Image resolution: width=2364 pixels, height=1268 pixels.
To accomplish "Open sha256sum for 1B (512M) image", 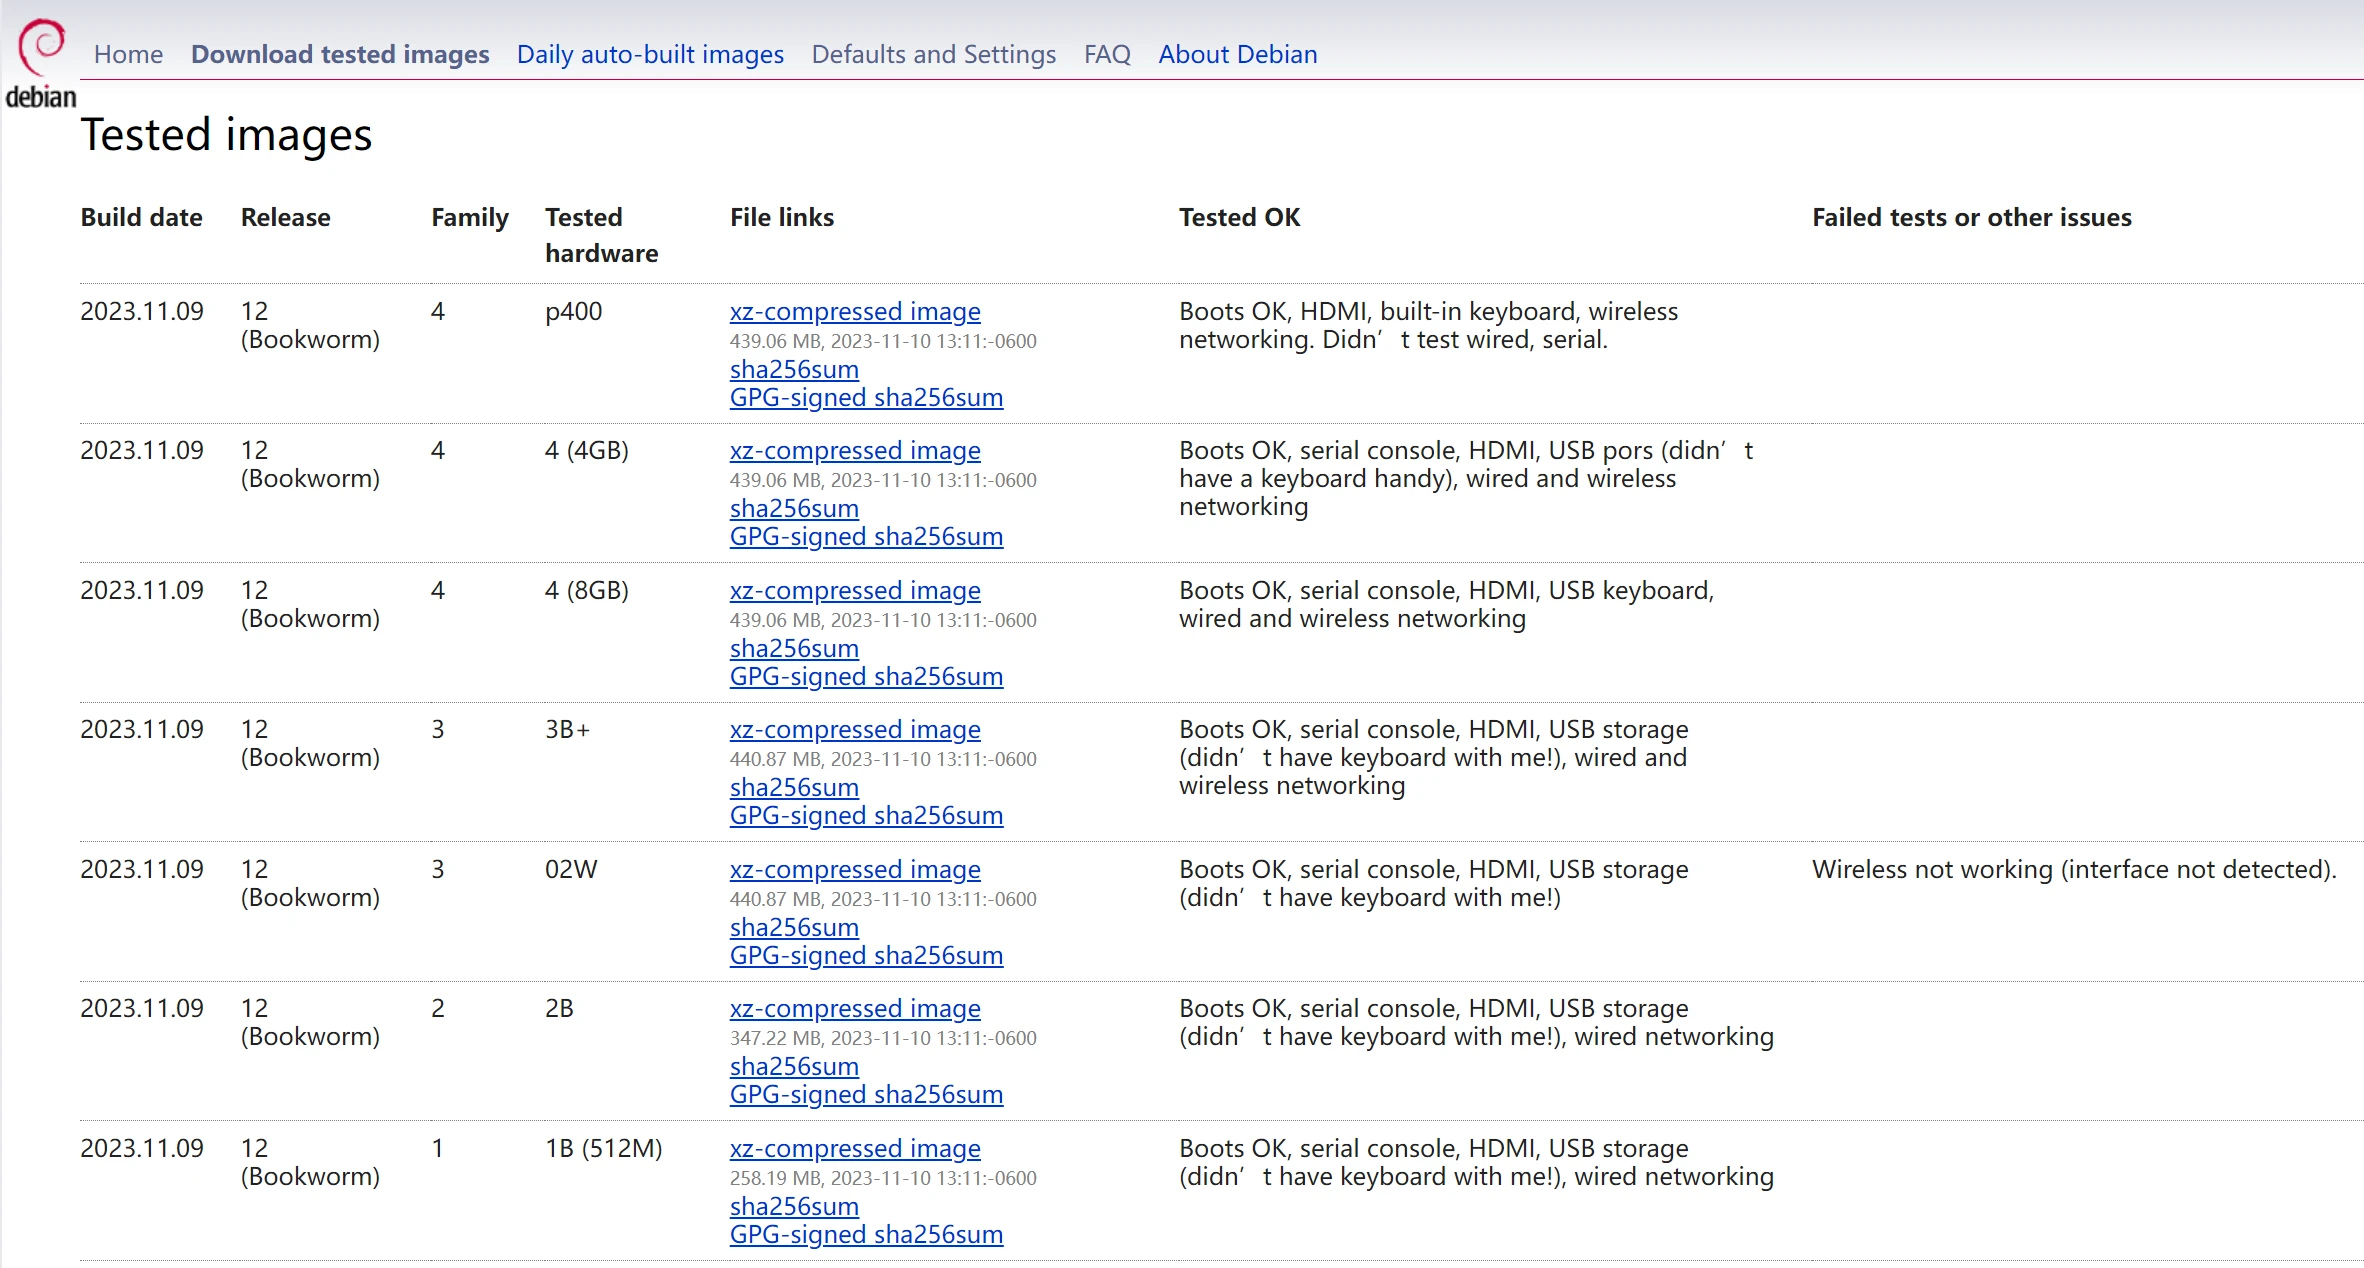I will (x=794, y=1206).
